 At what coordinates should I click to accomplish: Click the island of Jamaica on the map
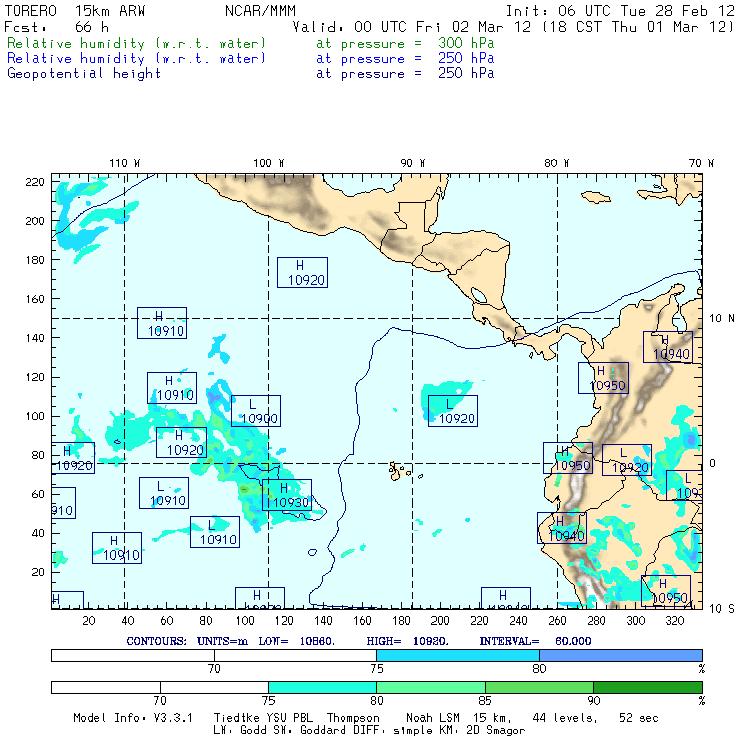pos(596,197)
